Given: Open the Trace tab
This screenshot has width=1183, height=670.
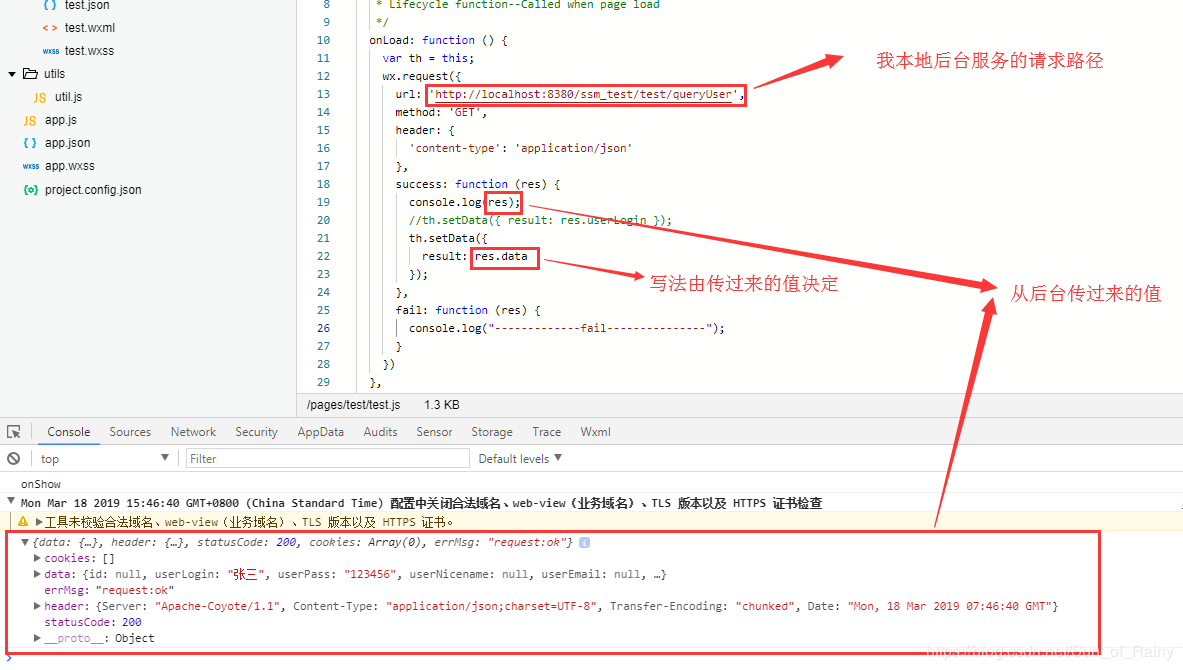Looking at the screenshot, I should (x=546, y=432).
